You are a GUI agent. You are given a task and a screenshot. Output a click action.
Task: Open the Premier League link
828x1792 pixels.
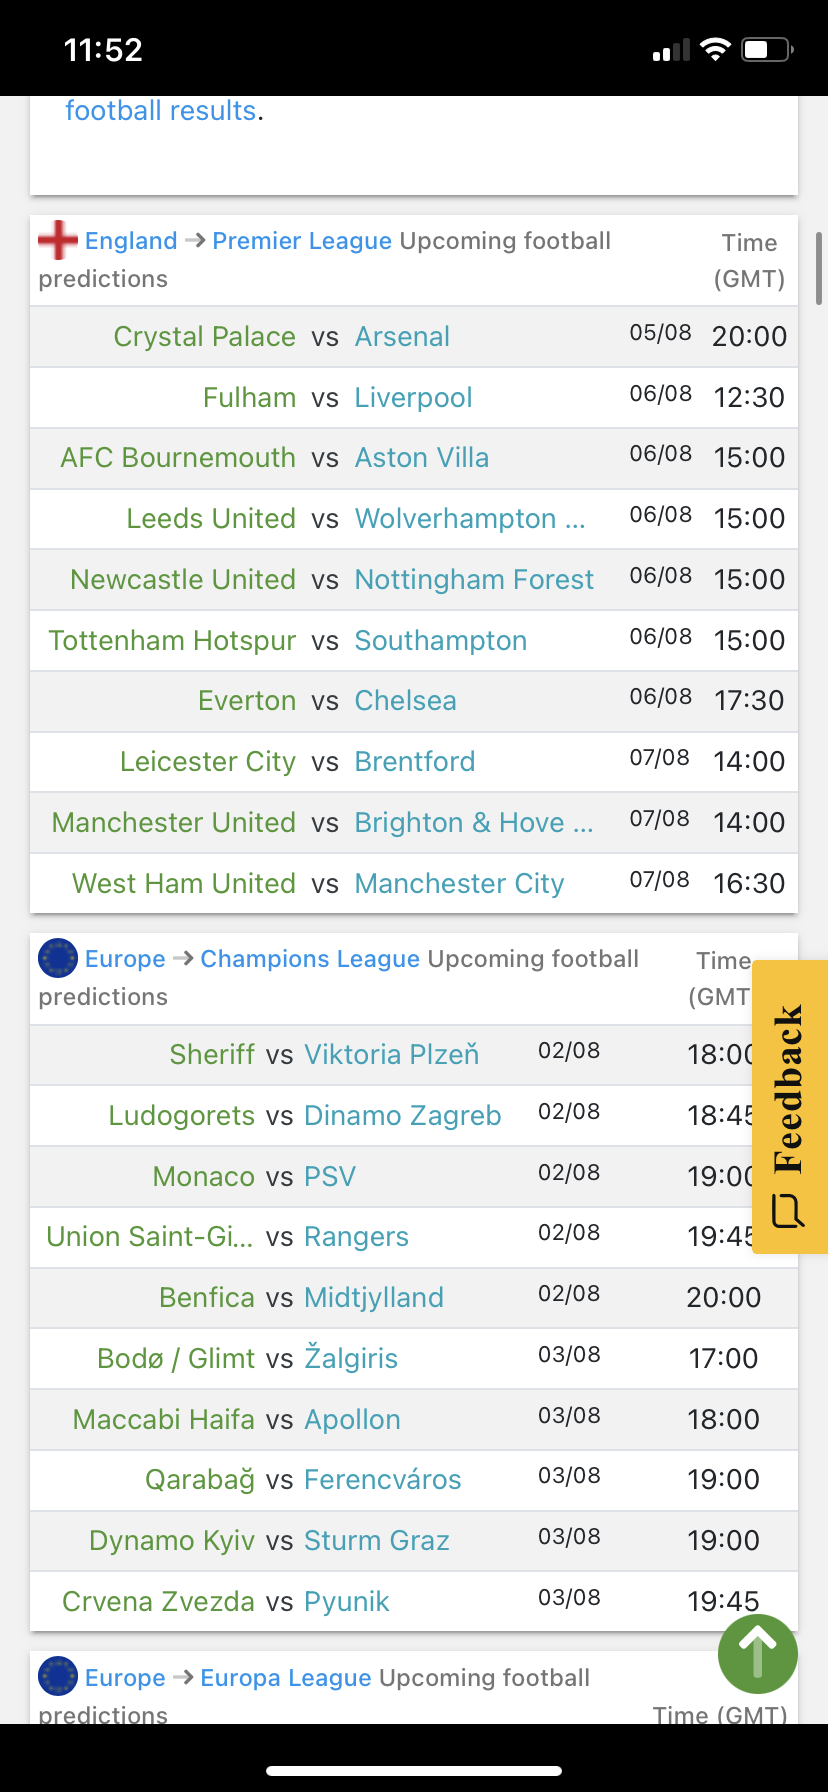(302, 241)
